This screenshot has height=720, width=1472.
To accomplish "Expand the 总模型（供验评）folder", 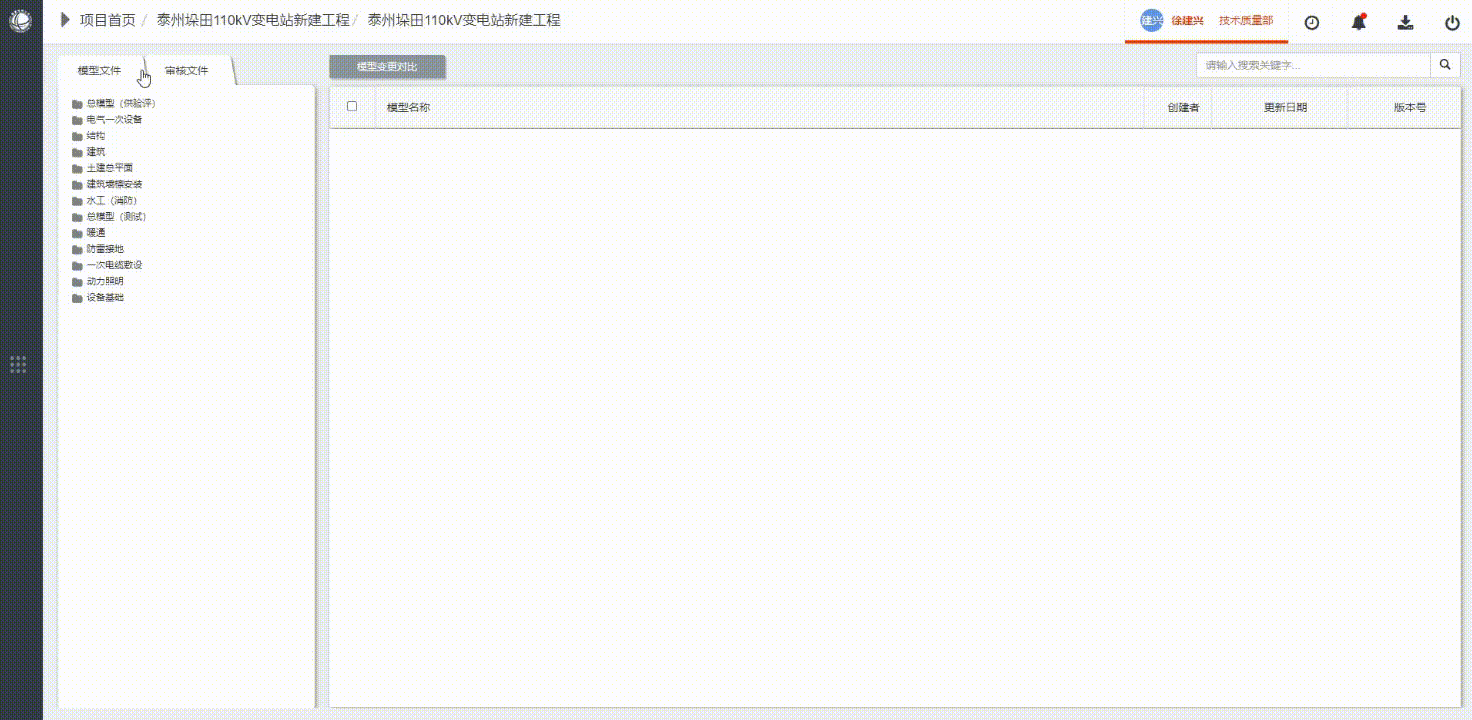I will click(120, 104).
